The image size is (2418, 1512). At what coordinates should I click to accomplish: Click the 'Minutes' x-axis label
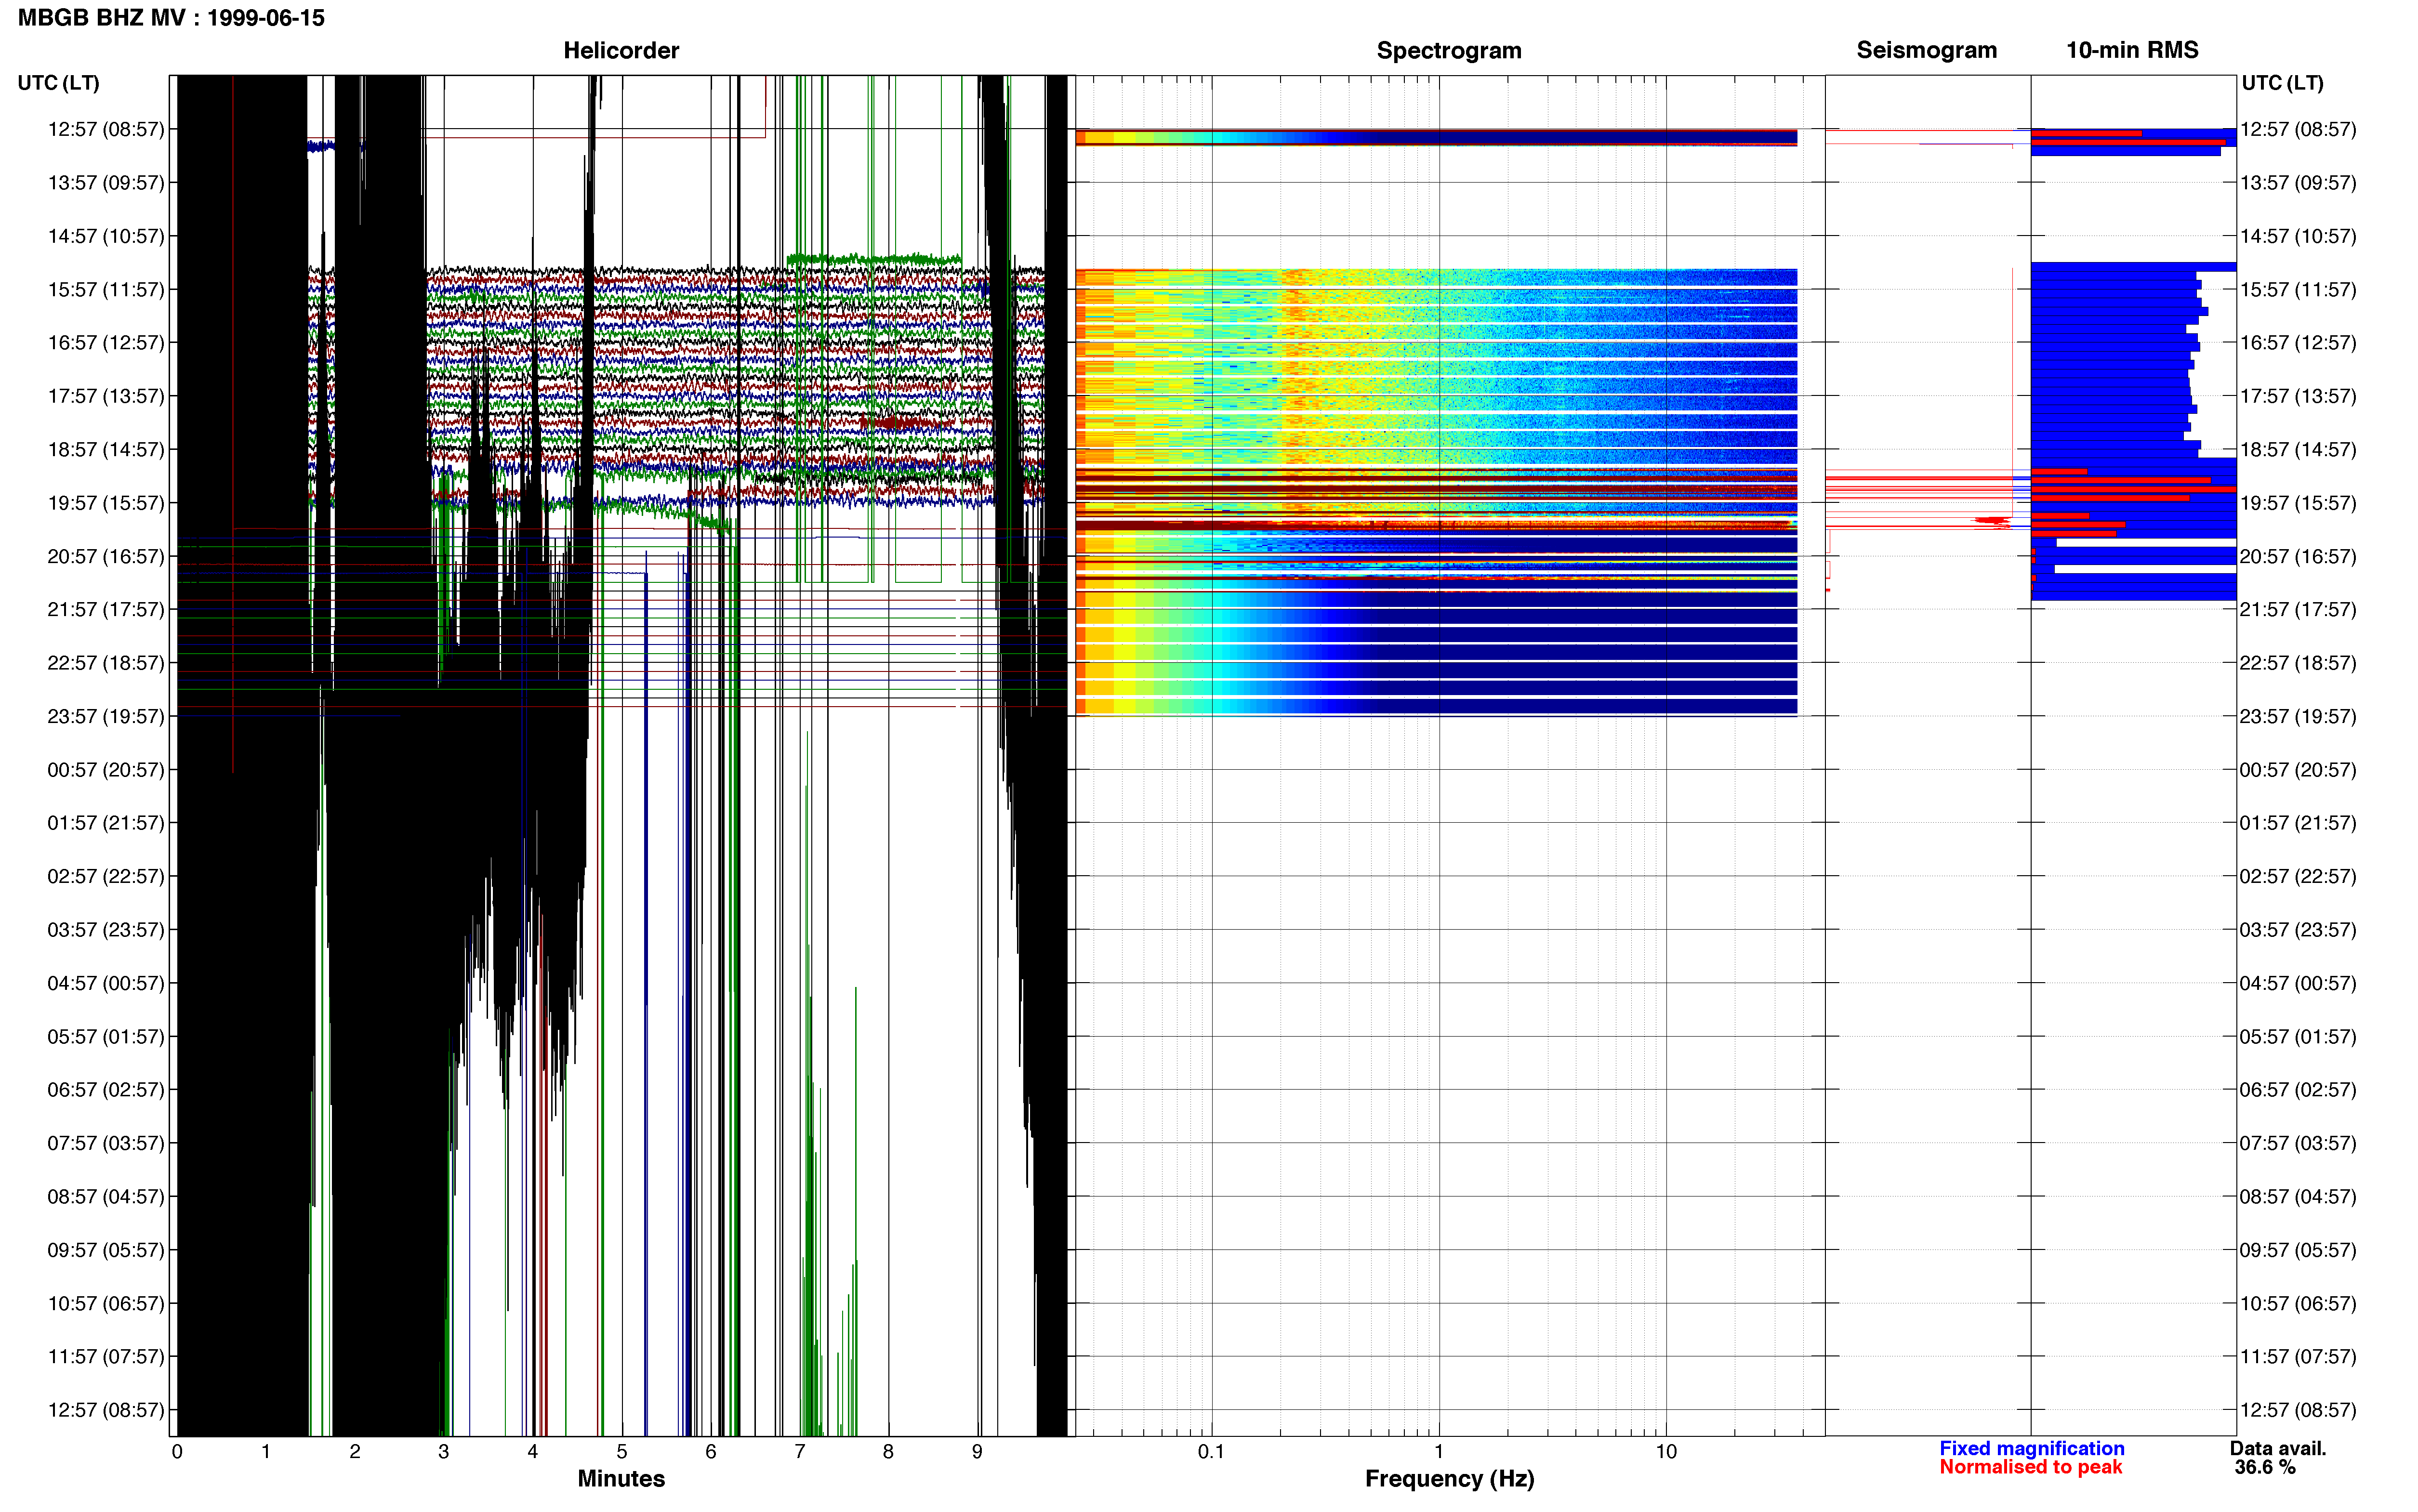[621, 1478]
